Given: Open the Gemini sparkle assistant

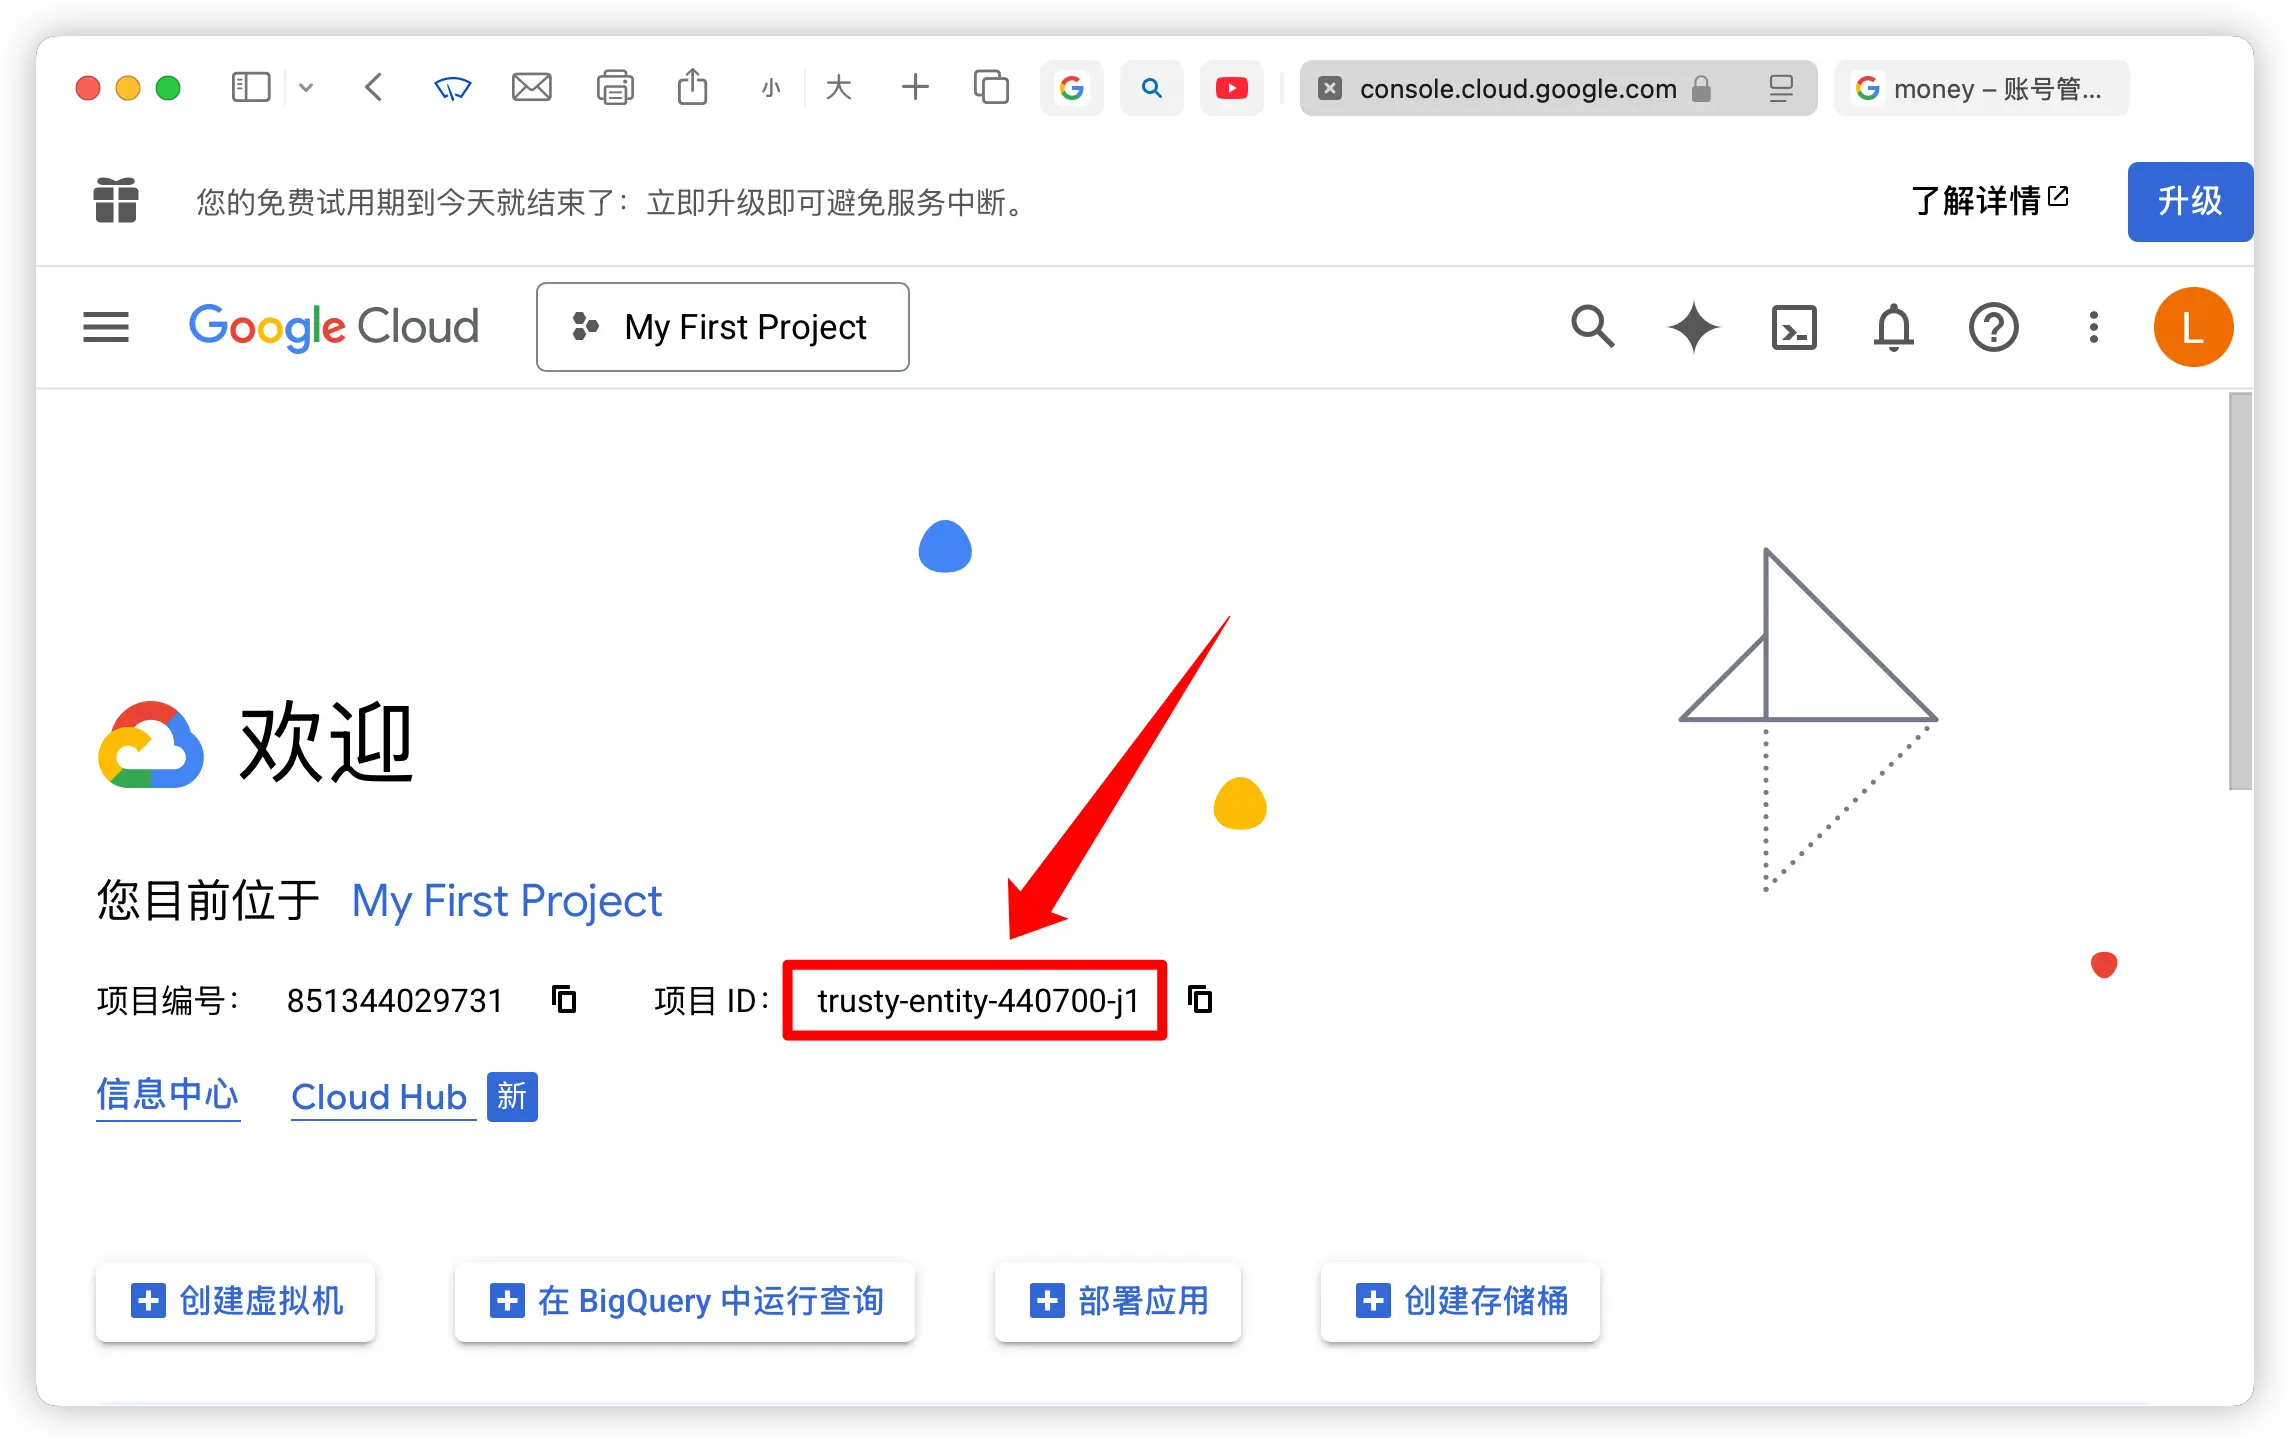Looking at the screenshot, I should [1693, 327].
